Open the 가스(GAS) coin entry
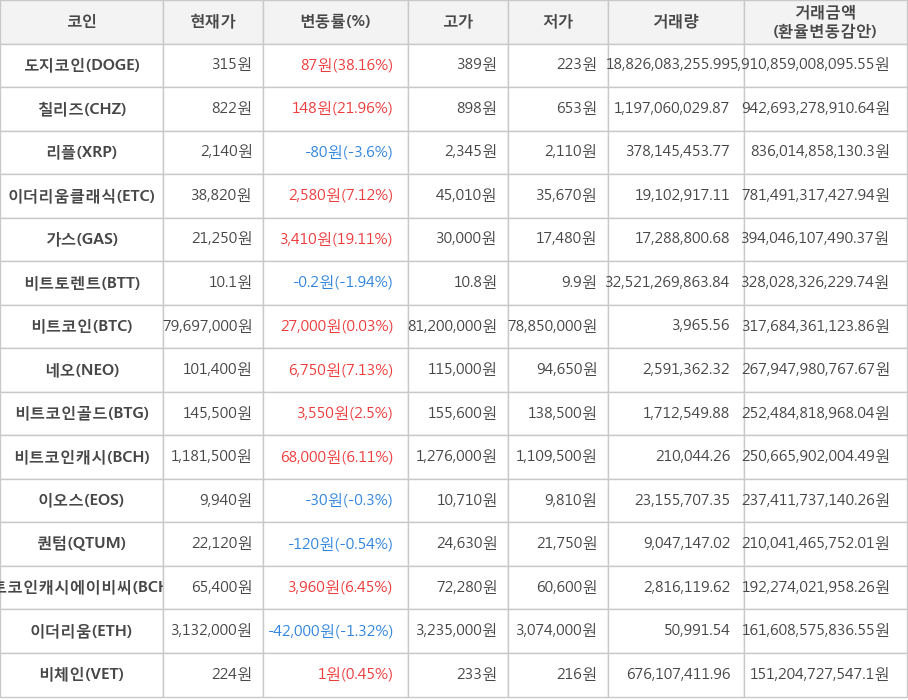This screenshot has height=700, width=908. [x=82, y=239]
